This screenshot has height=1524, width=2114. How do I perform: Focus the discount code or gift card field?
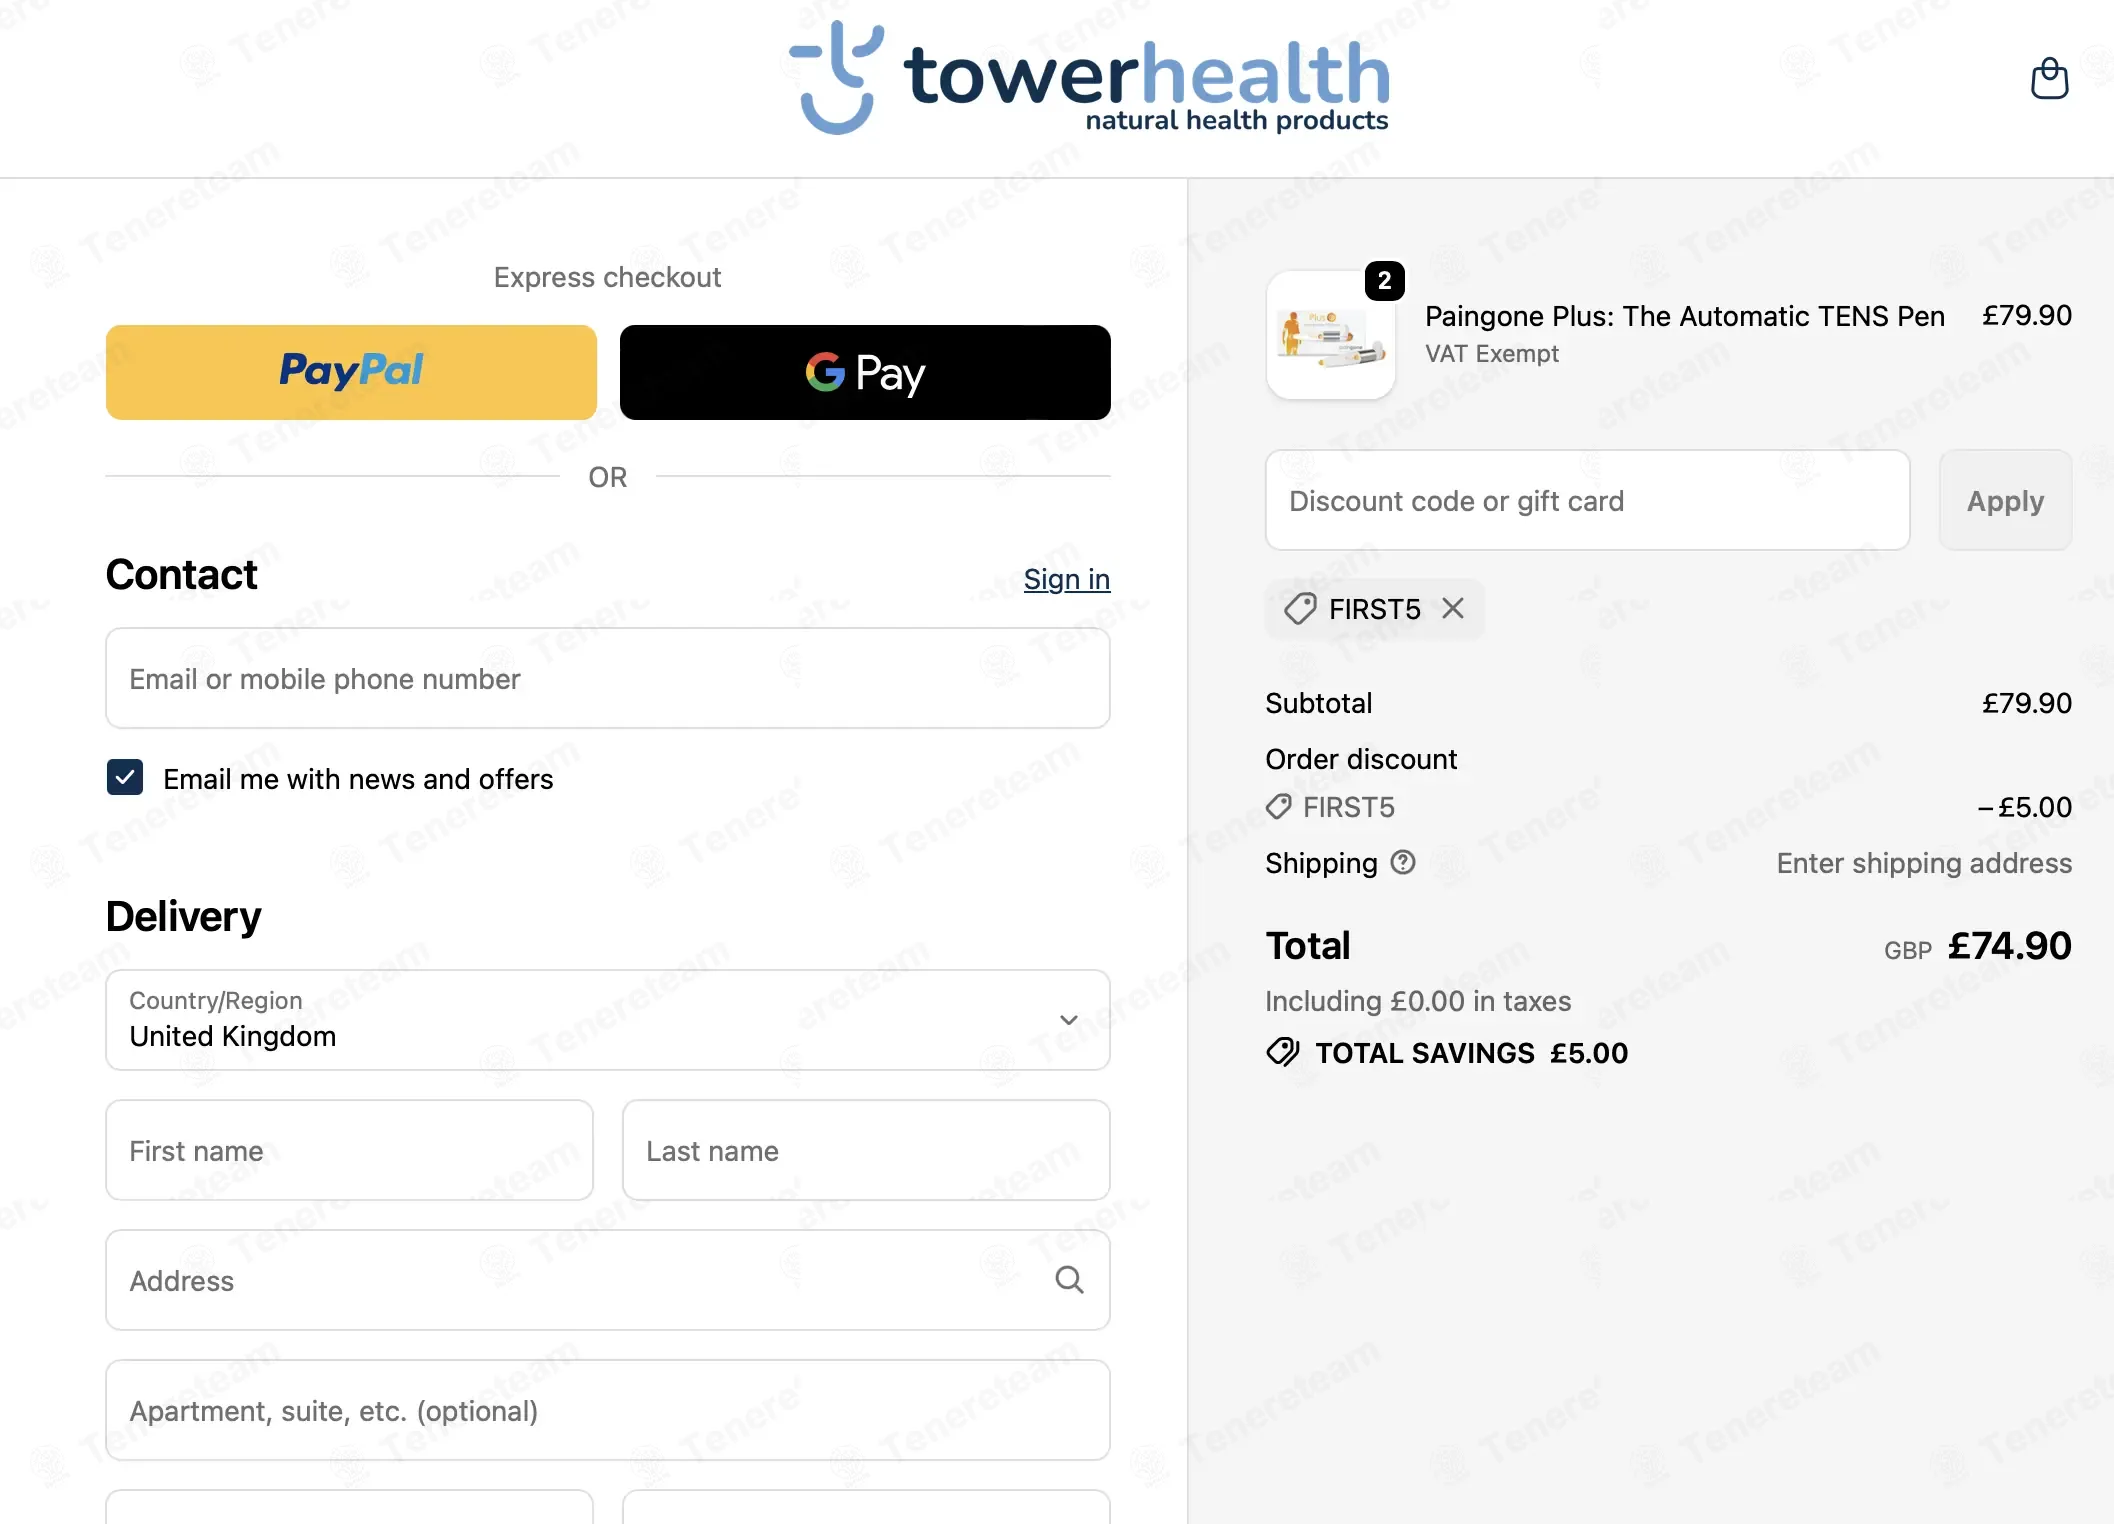(1587, 500)
